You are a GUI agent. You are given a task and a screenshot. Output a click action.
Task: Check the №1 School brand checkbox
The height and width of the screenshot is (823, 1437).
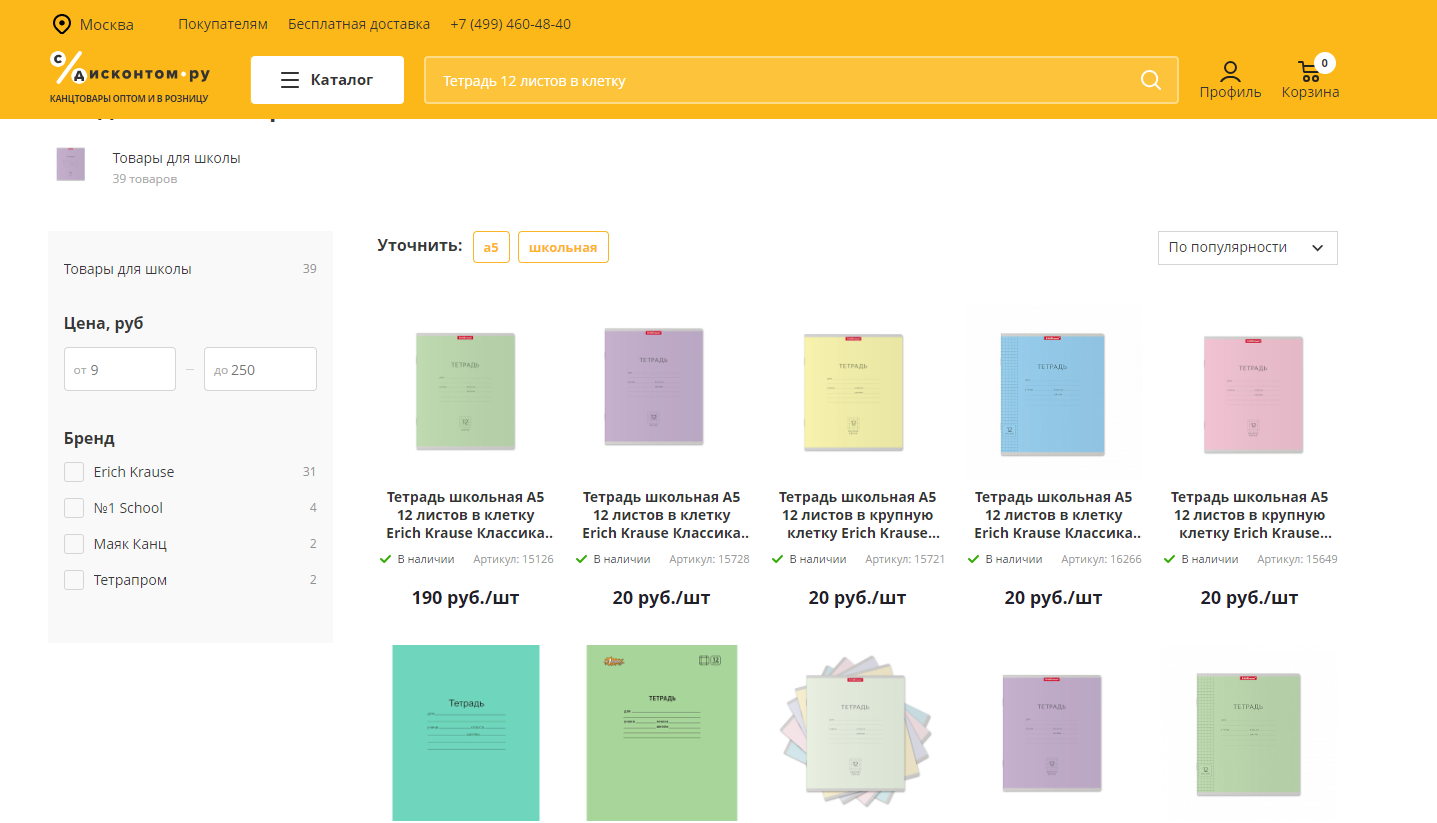coord(74,508)
